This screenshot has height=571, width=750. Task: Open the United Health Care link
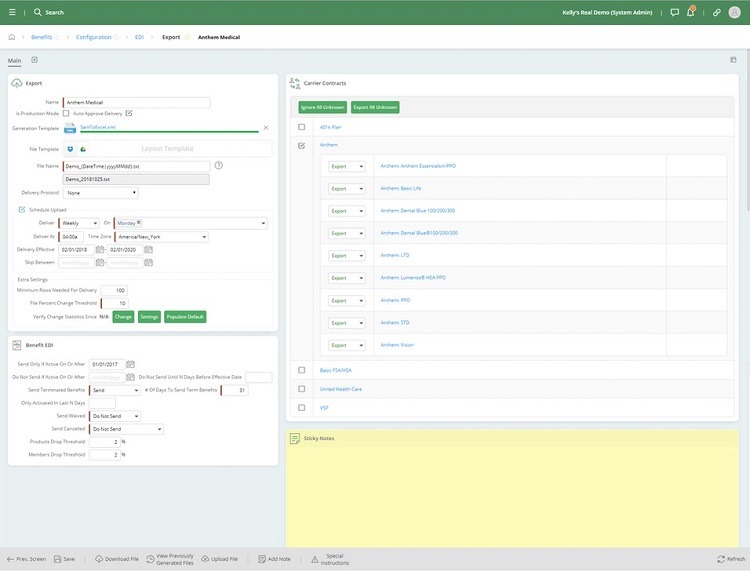click(x=341, y=389)
